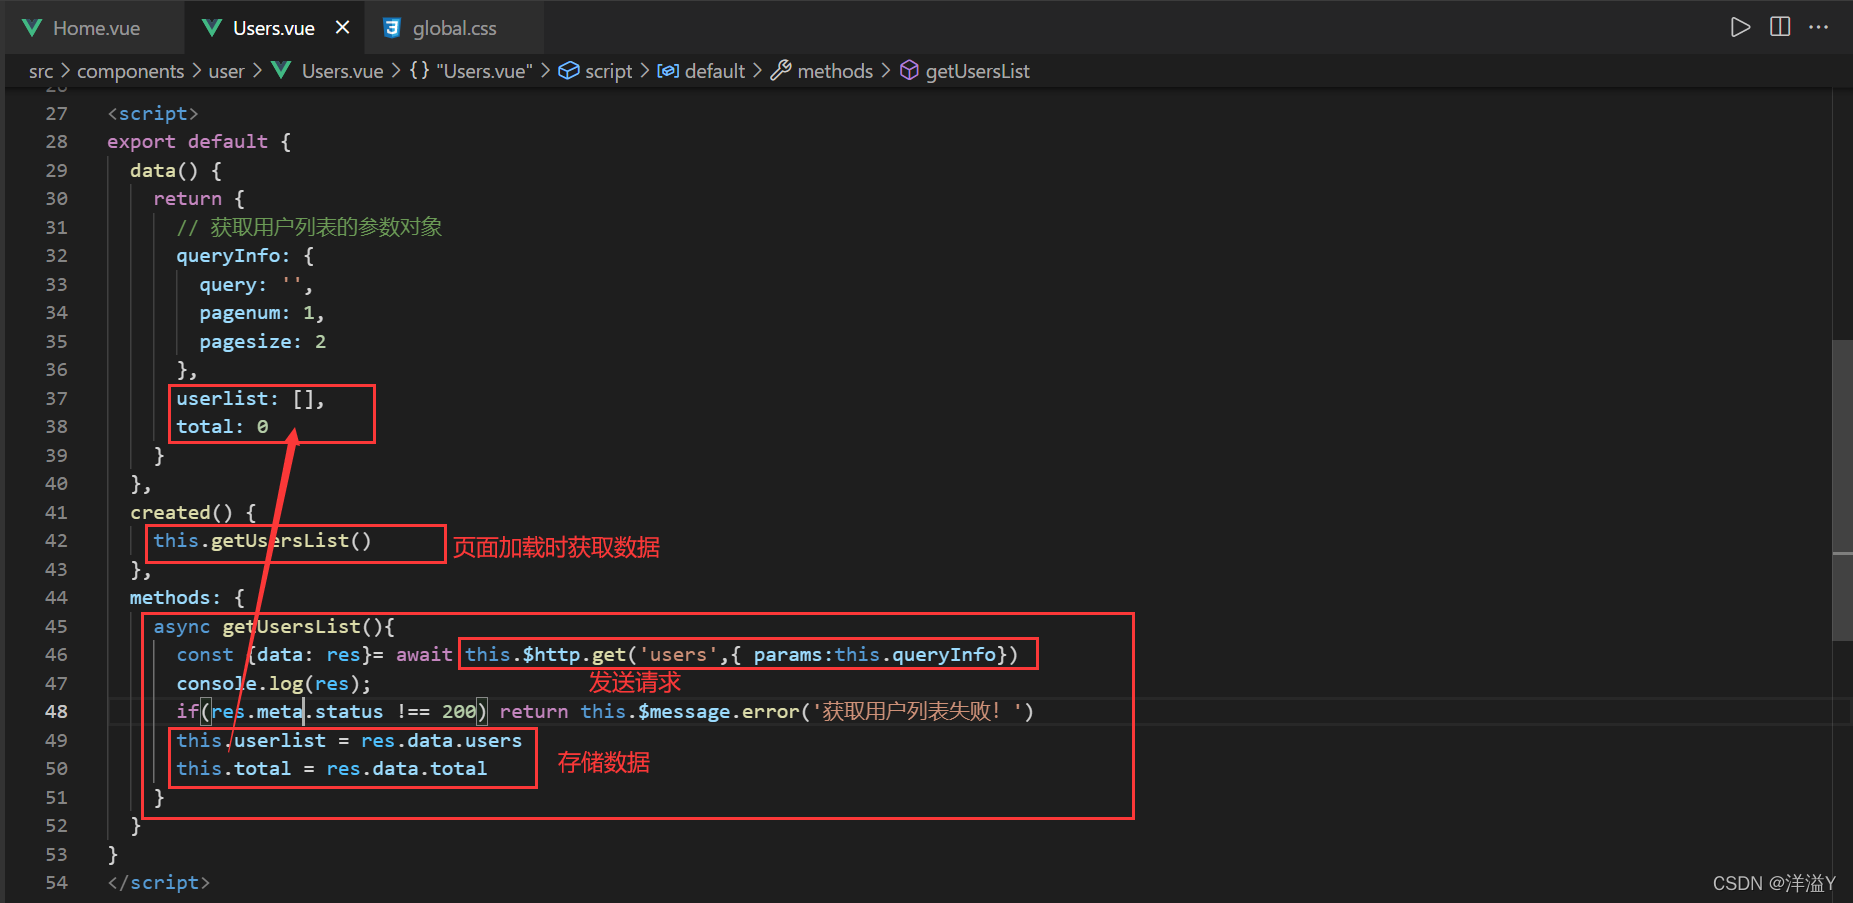
Task: Click 'this.total = res.data.total' line
Action: pyautogui.click(x=332, y=768)
